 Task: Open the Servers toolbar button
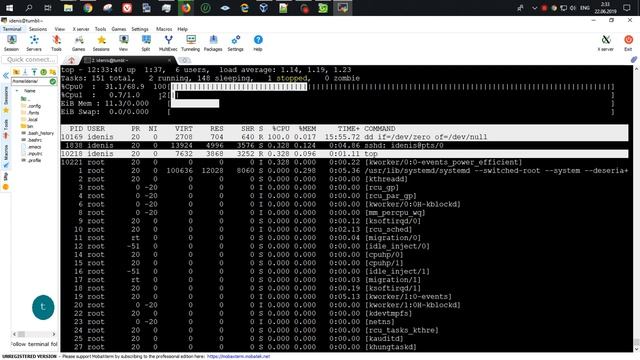[x=34, y=43]
